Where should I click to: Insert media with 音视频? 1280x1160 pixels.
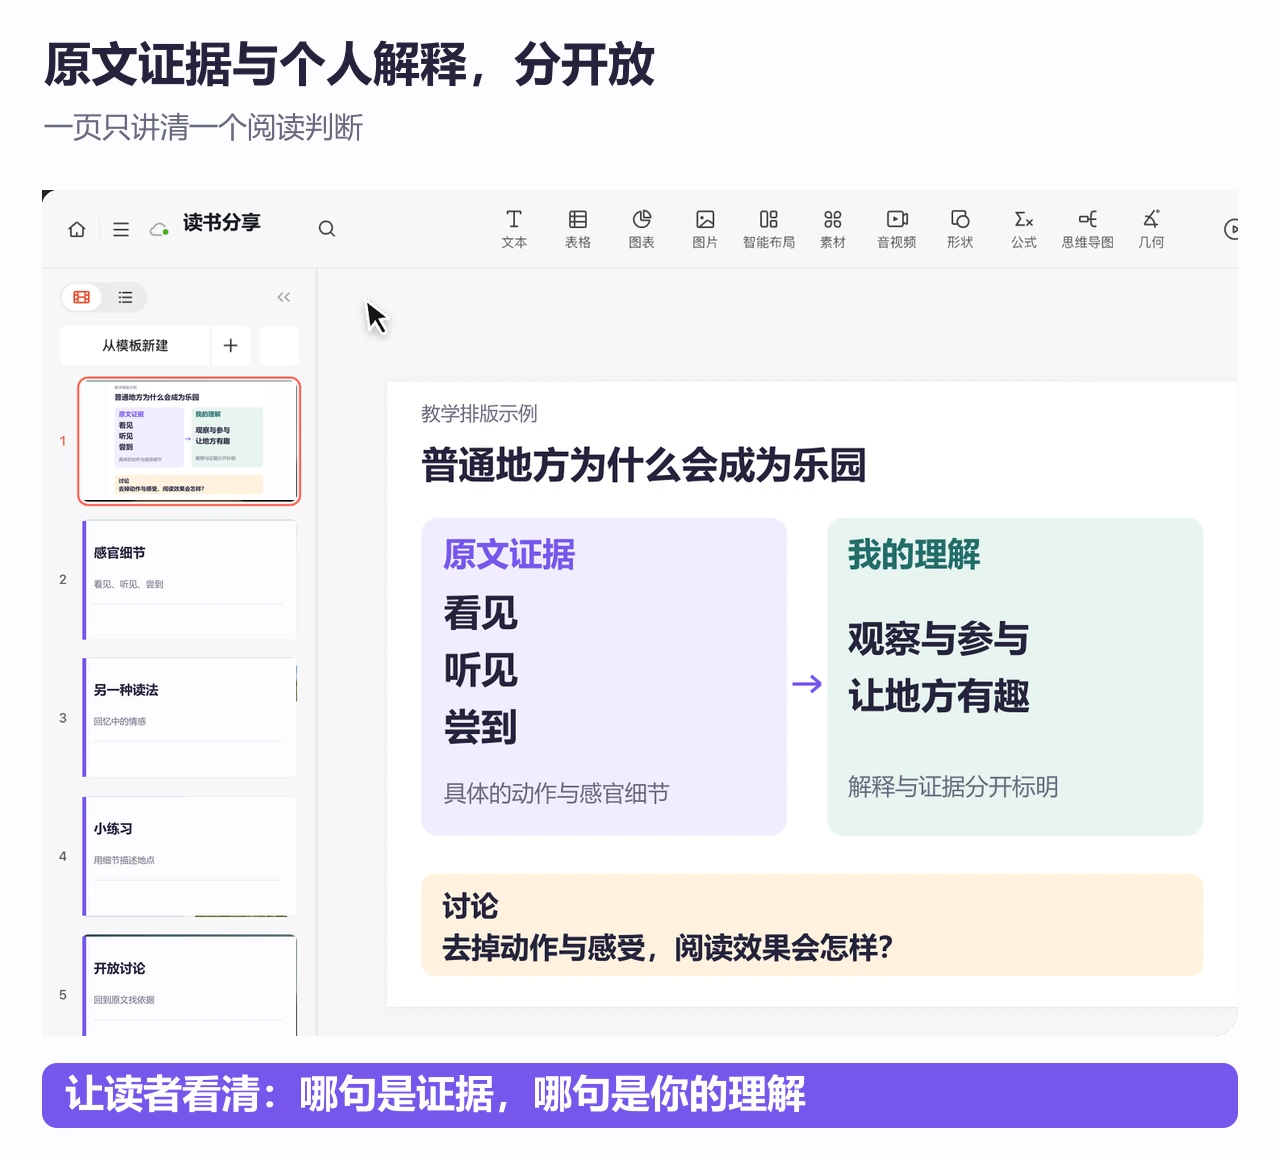(x=897, y=229)
